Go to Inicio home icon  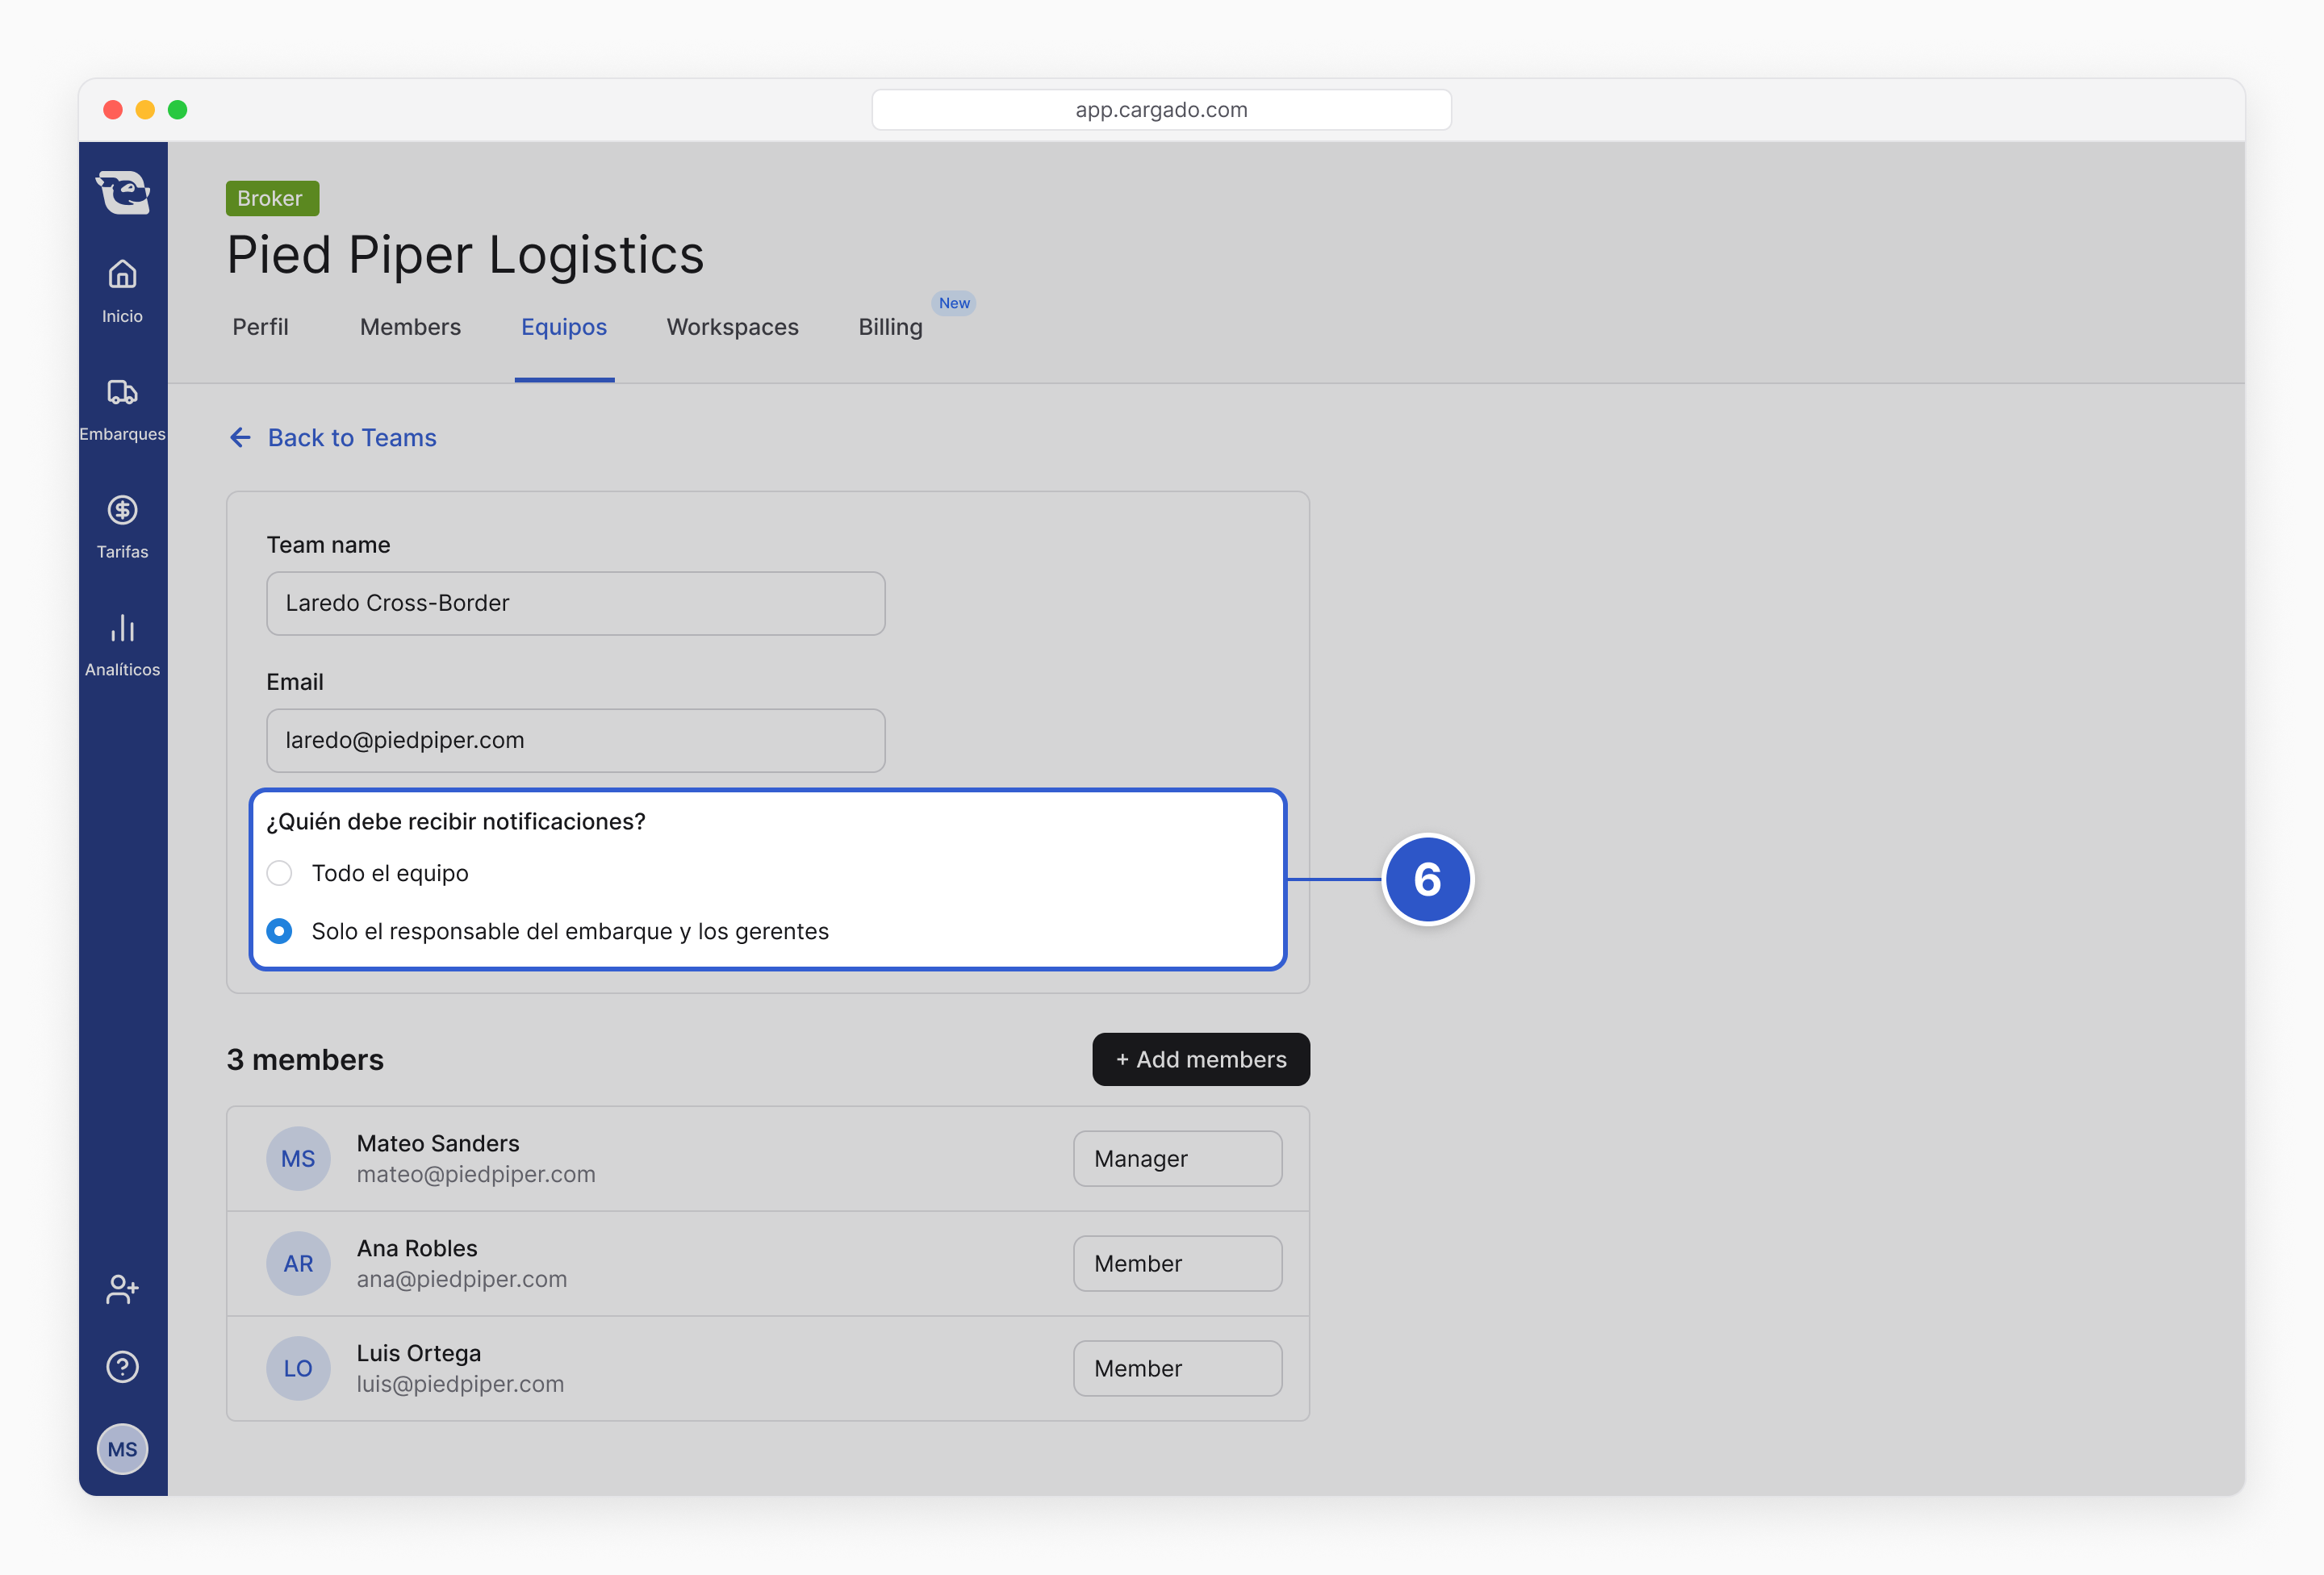[x=122, y=274]
